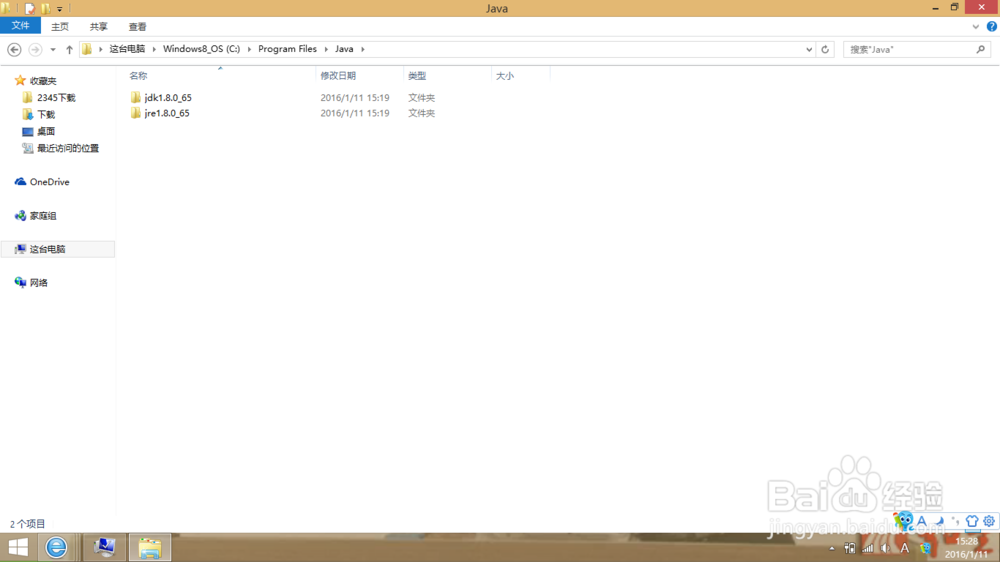Image resolution: width=1000 pixels, height=562 pixels.
Task: Click the battery power tray icon
Action: (849, 548)
